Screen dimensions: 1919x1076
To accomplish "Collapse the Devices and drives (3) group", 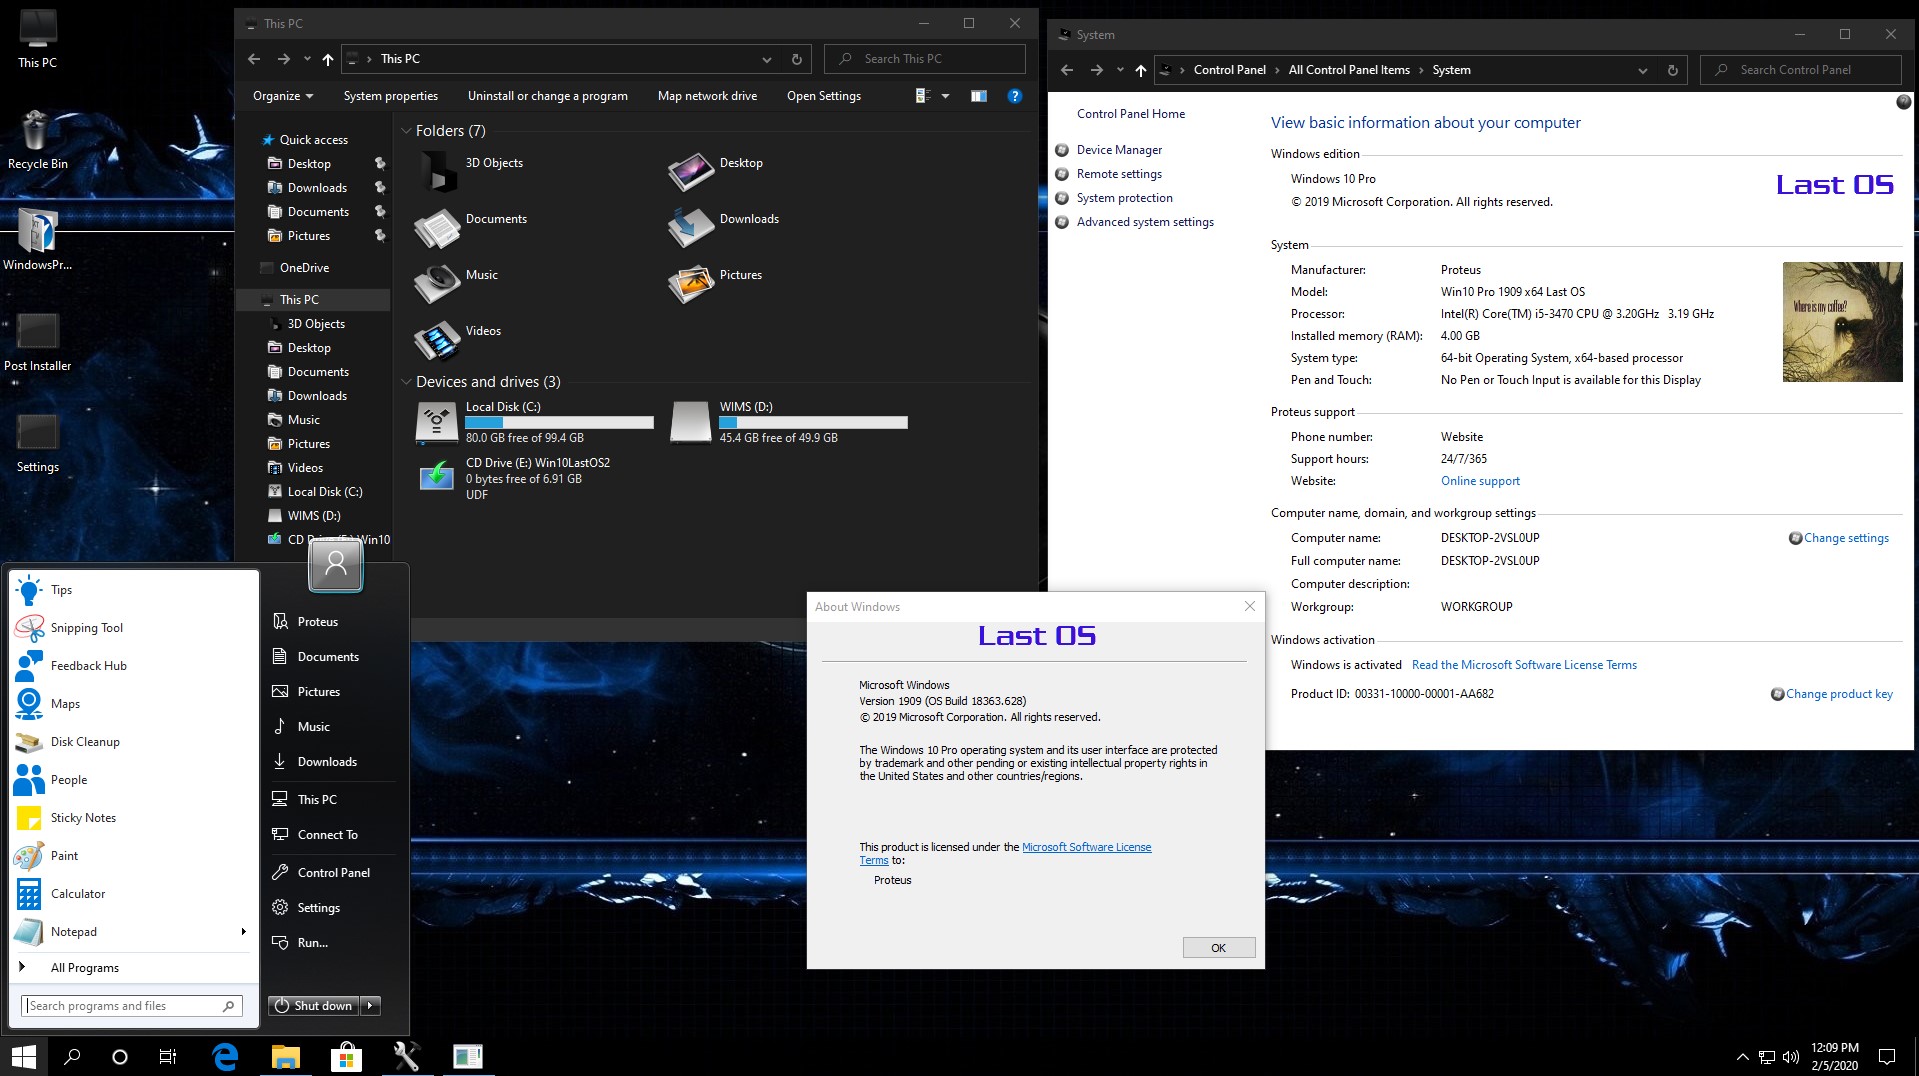I will tap(406, 382).
